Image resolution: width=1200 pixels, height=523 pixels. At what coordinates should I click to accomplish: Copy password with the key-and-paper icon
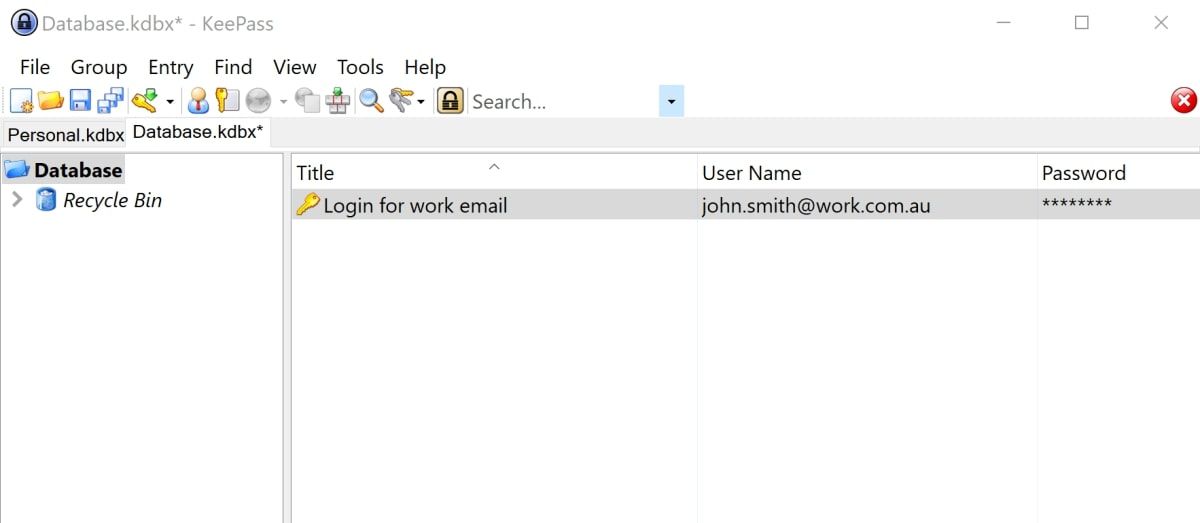tap(228, 101)
